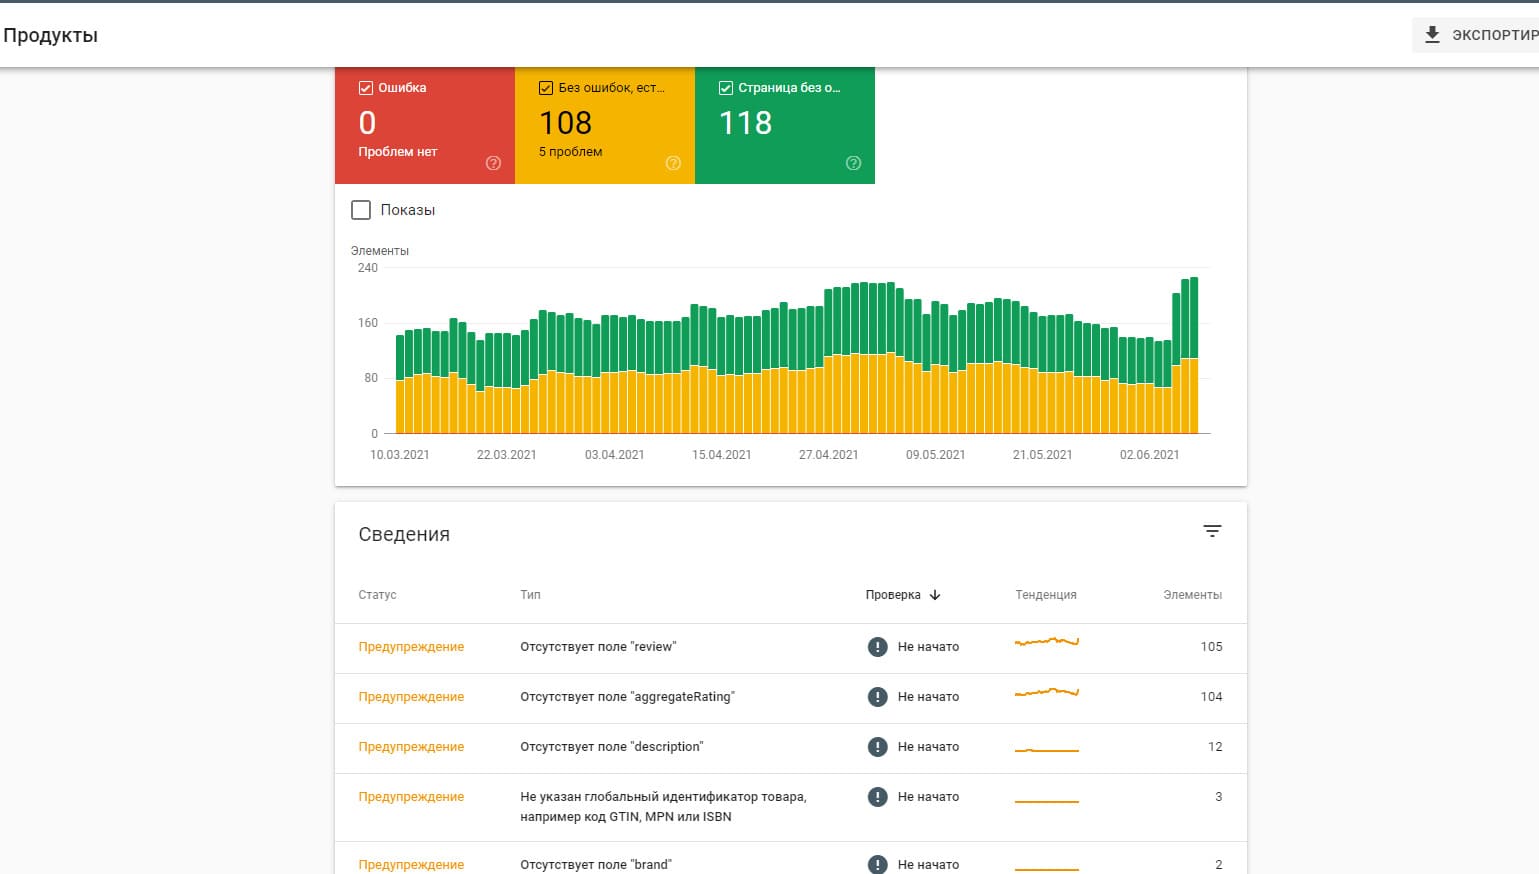Sort table by Тип column header
This screenshot has height=874, width=1539.
530,595
